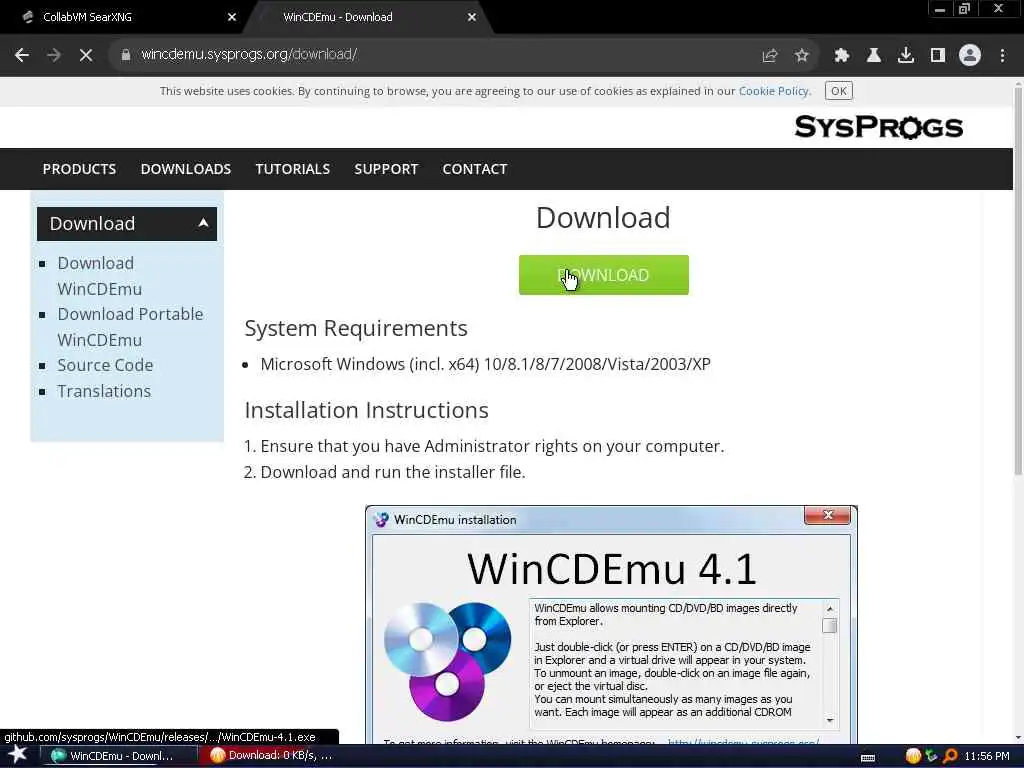Open the Download WinCDEmu sidebar link
The image size is (1024, 768).
coord(99,276)
